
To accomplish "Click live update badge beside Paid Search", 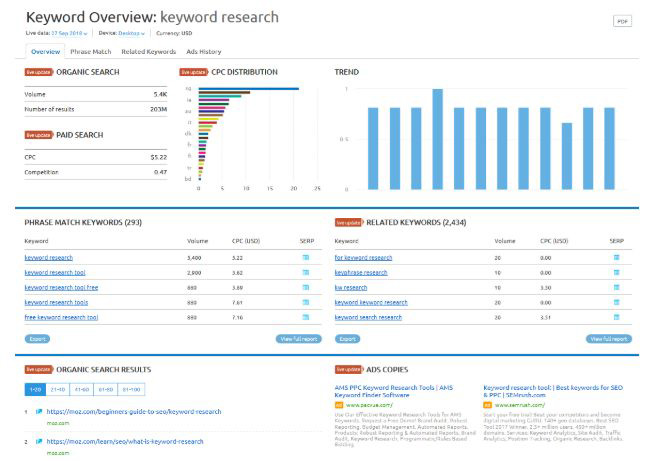I will tap(39, 135).
